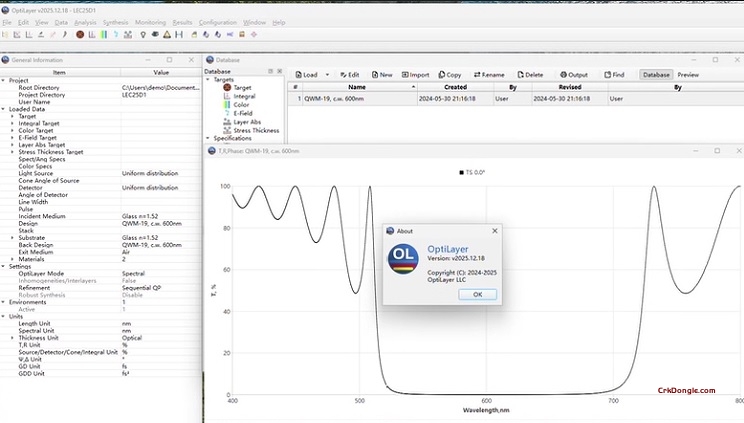Click Delete in the Database toolbar
This screenshot has height=423, width=744.
[x=530, y=75]
